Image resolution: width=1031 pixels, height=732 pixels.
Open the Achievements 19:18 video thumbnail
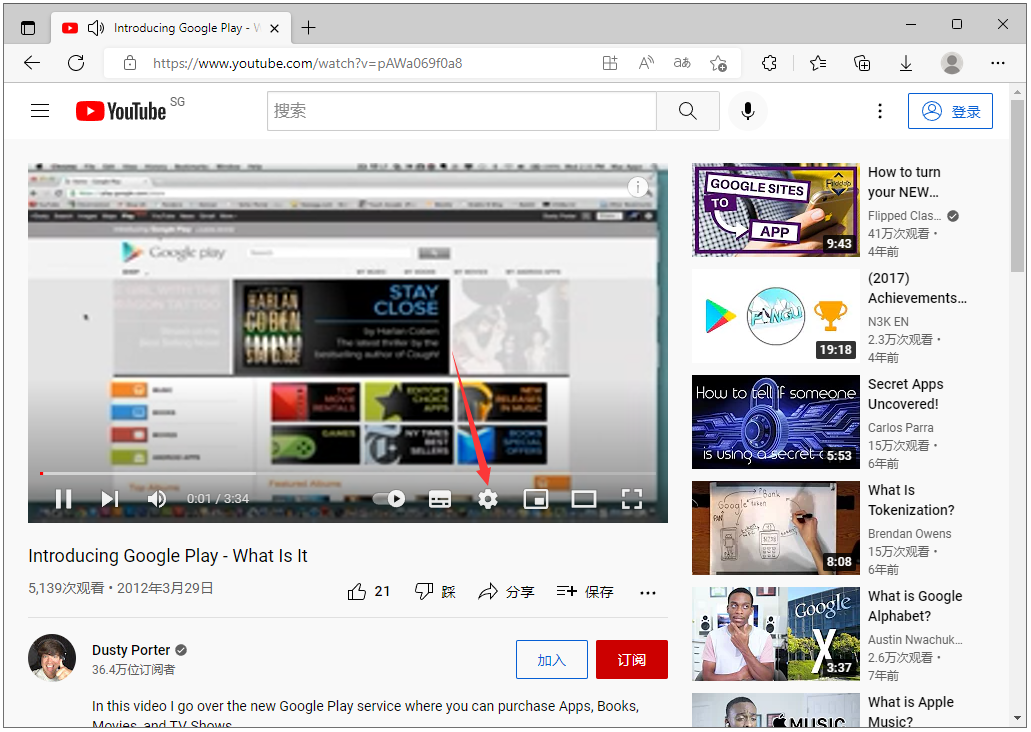pyautogui.click(x=776, y=316)
